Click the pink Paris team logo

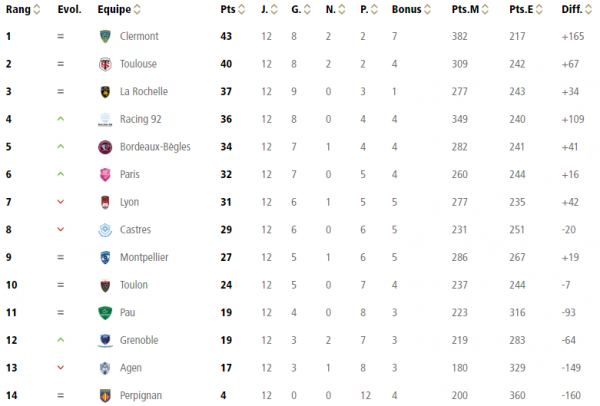(x=105, y=174)
